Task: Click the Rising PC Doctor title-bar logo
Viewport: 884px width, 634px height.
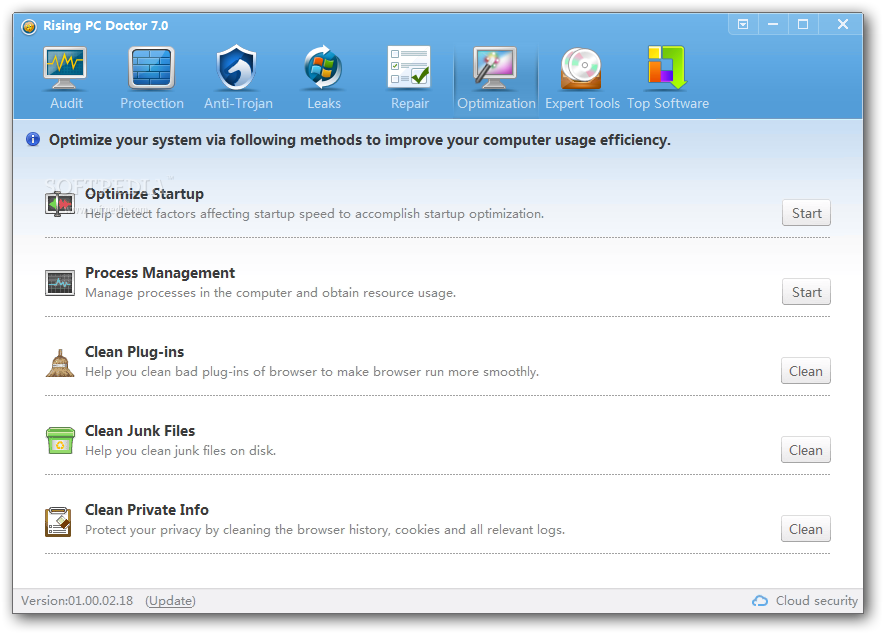Action: point(29,26)
